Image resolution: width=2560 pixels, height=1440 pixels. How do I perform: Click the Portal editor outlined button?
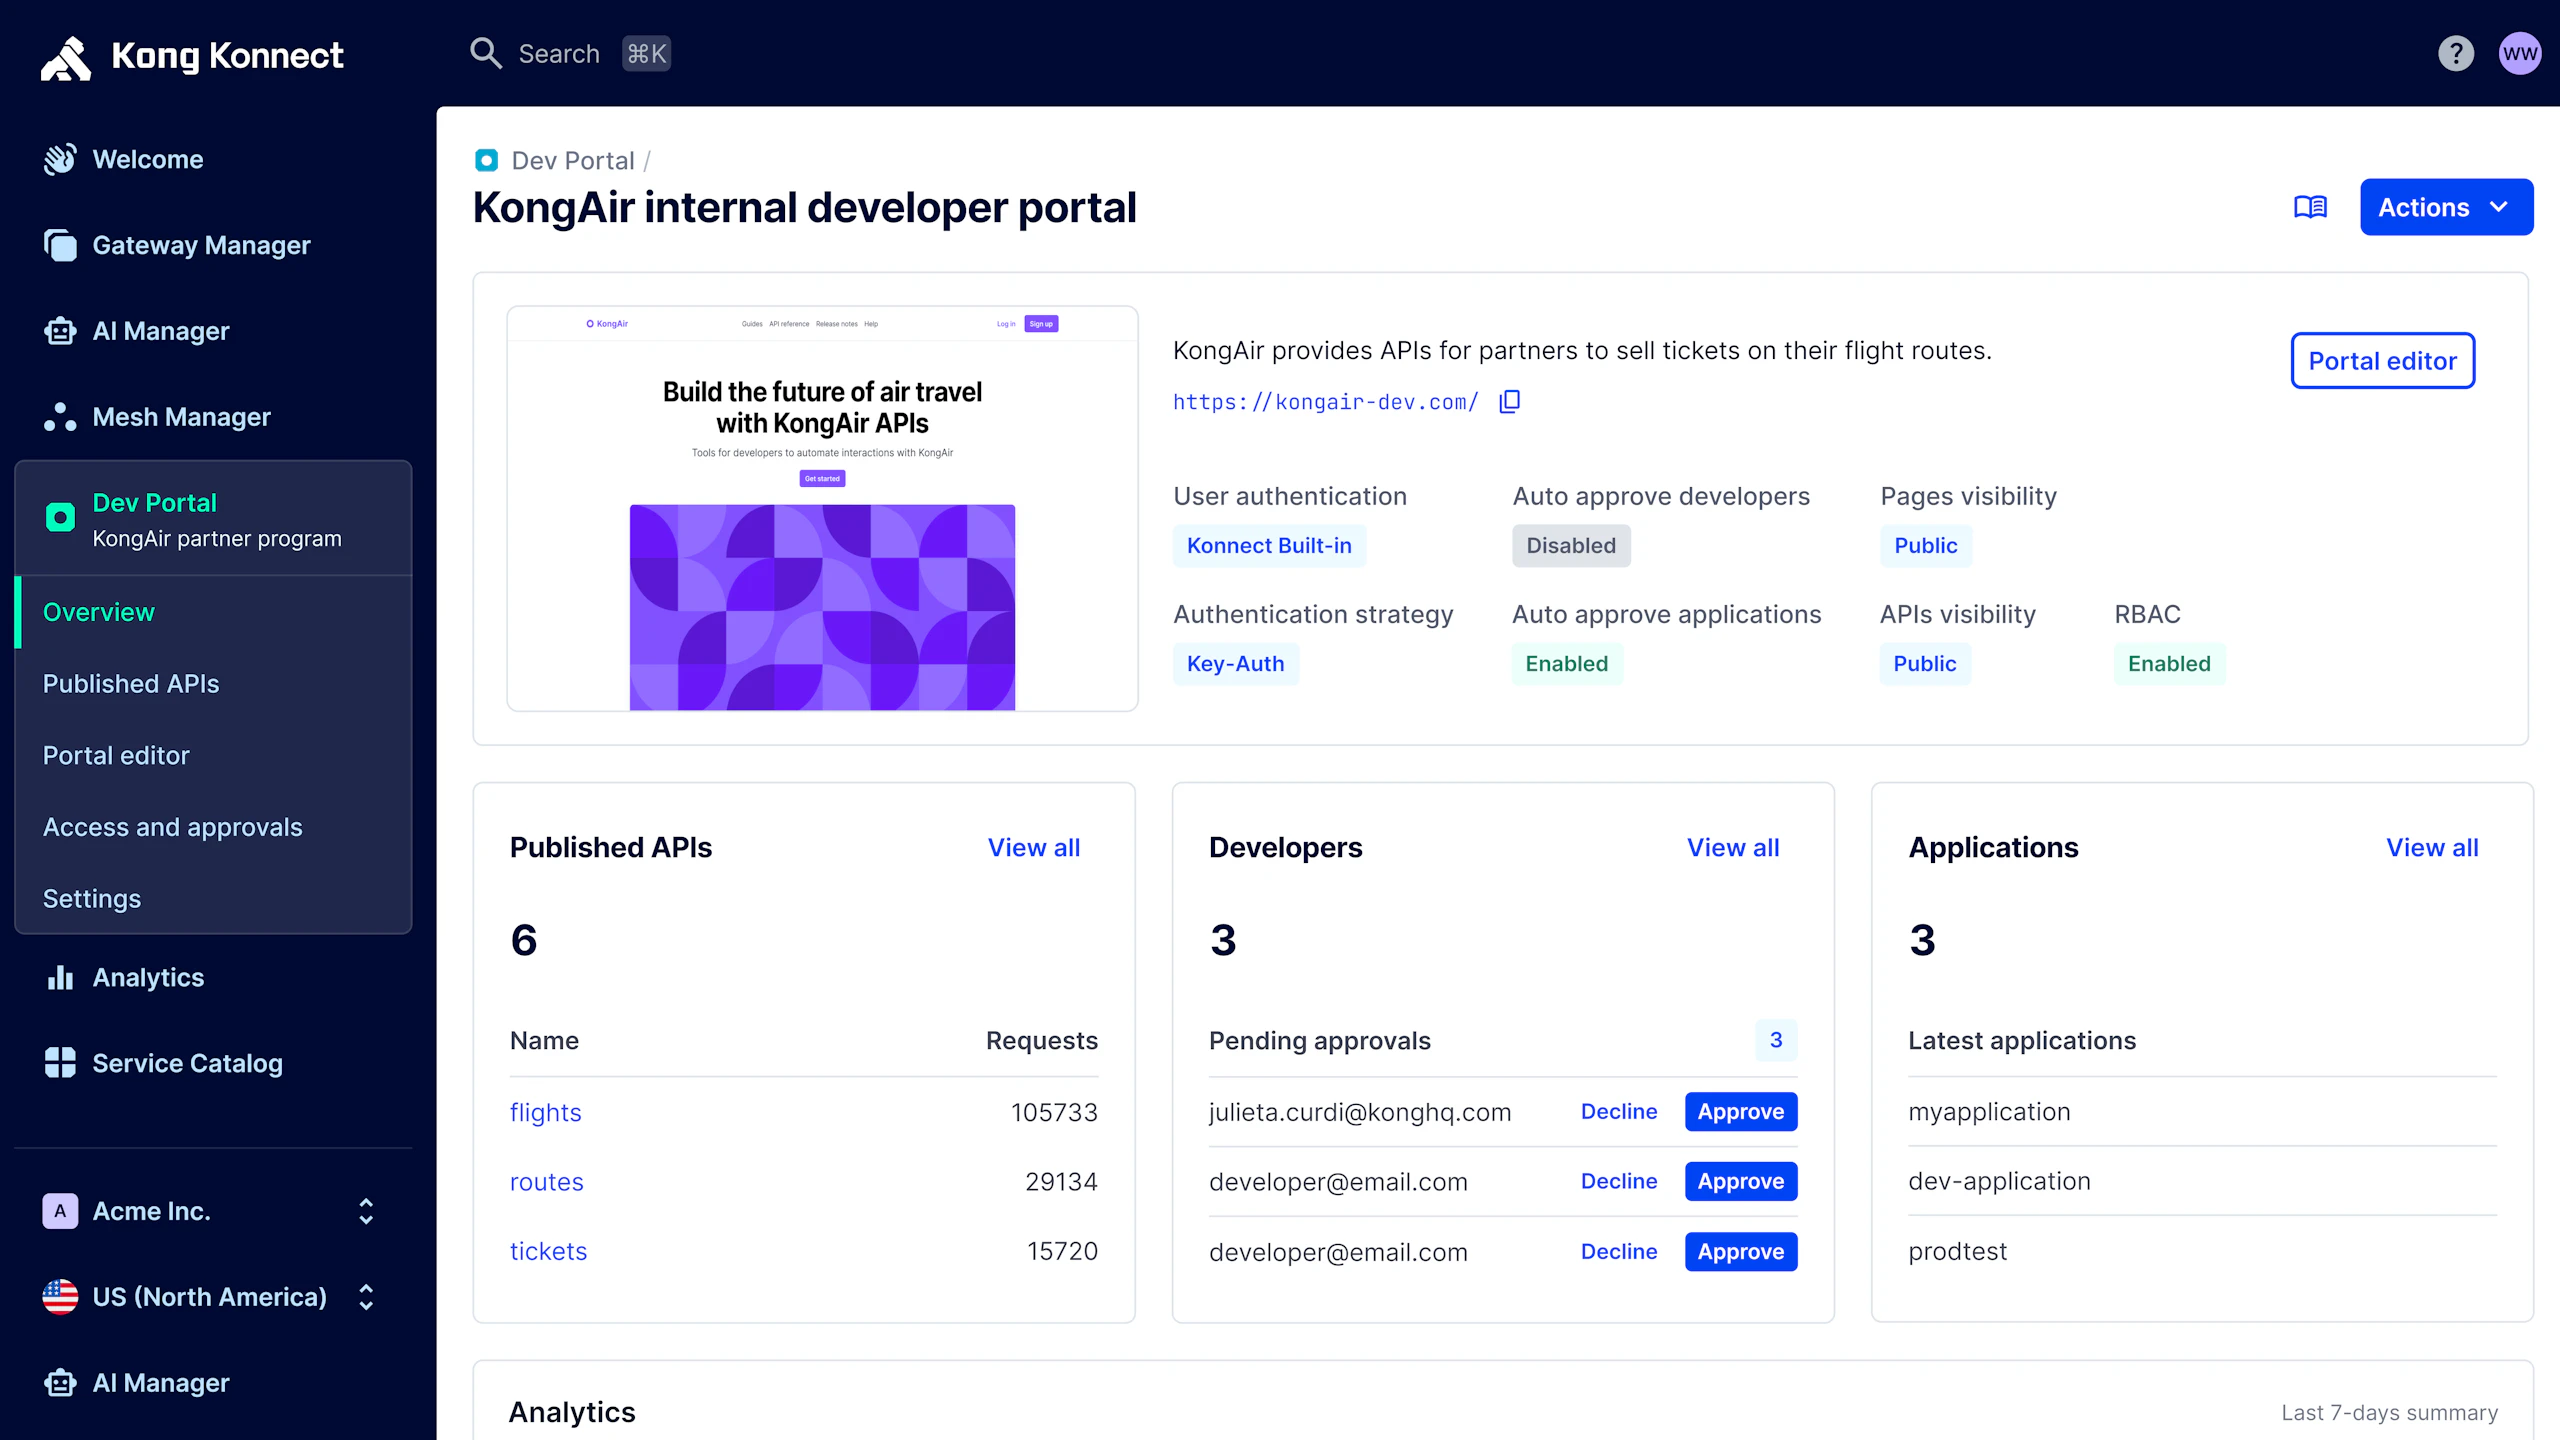2382,361
